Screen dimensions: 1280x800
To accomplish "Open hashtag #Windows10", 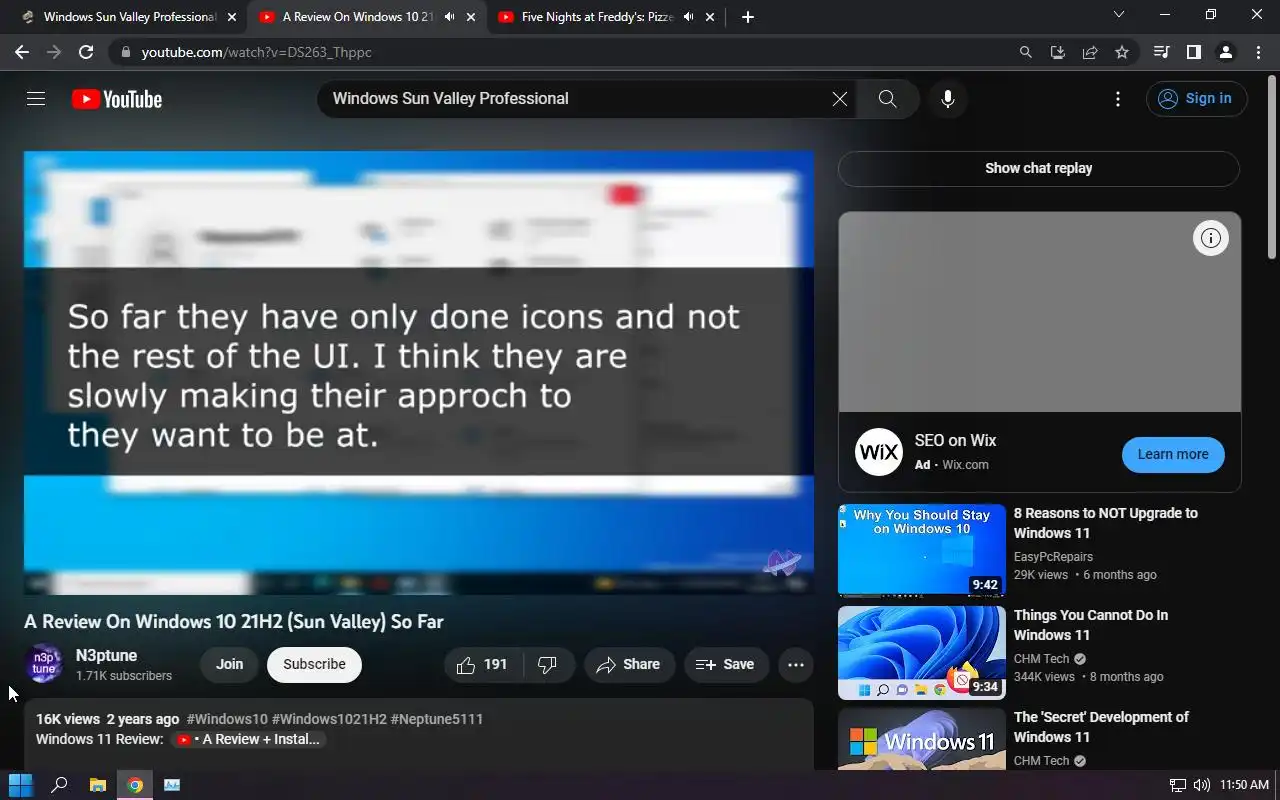I will click(x=227, y=719).
